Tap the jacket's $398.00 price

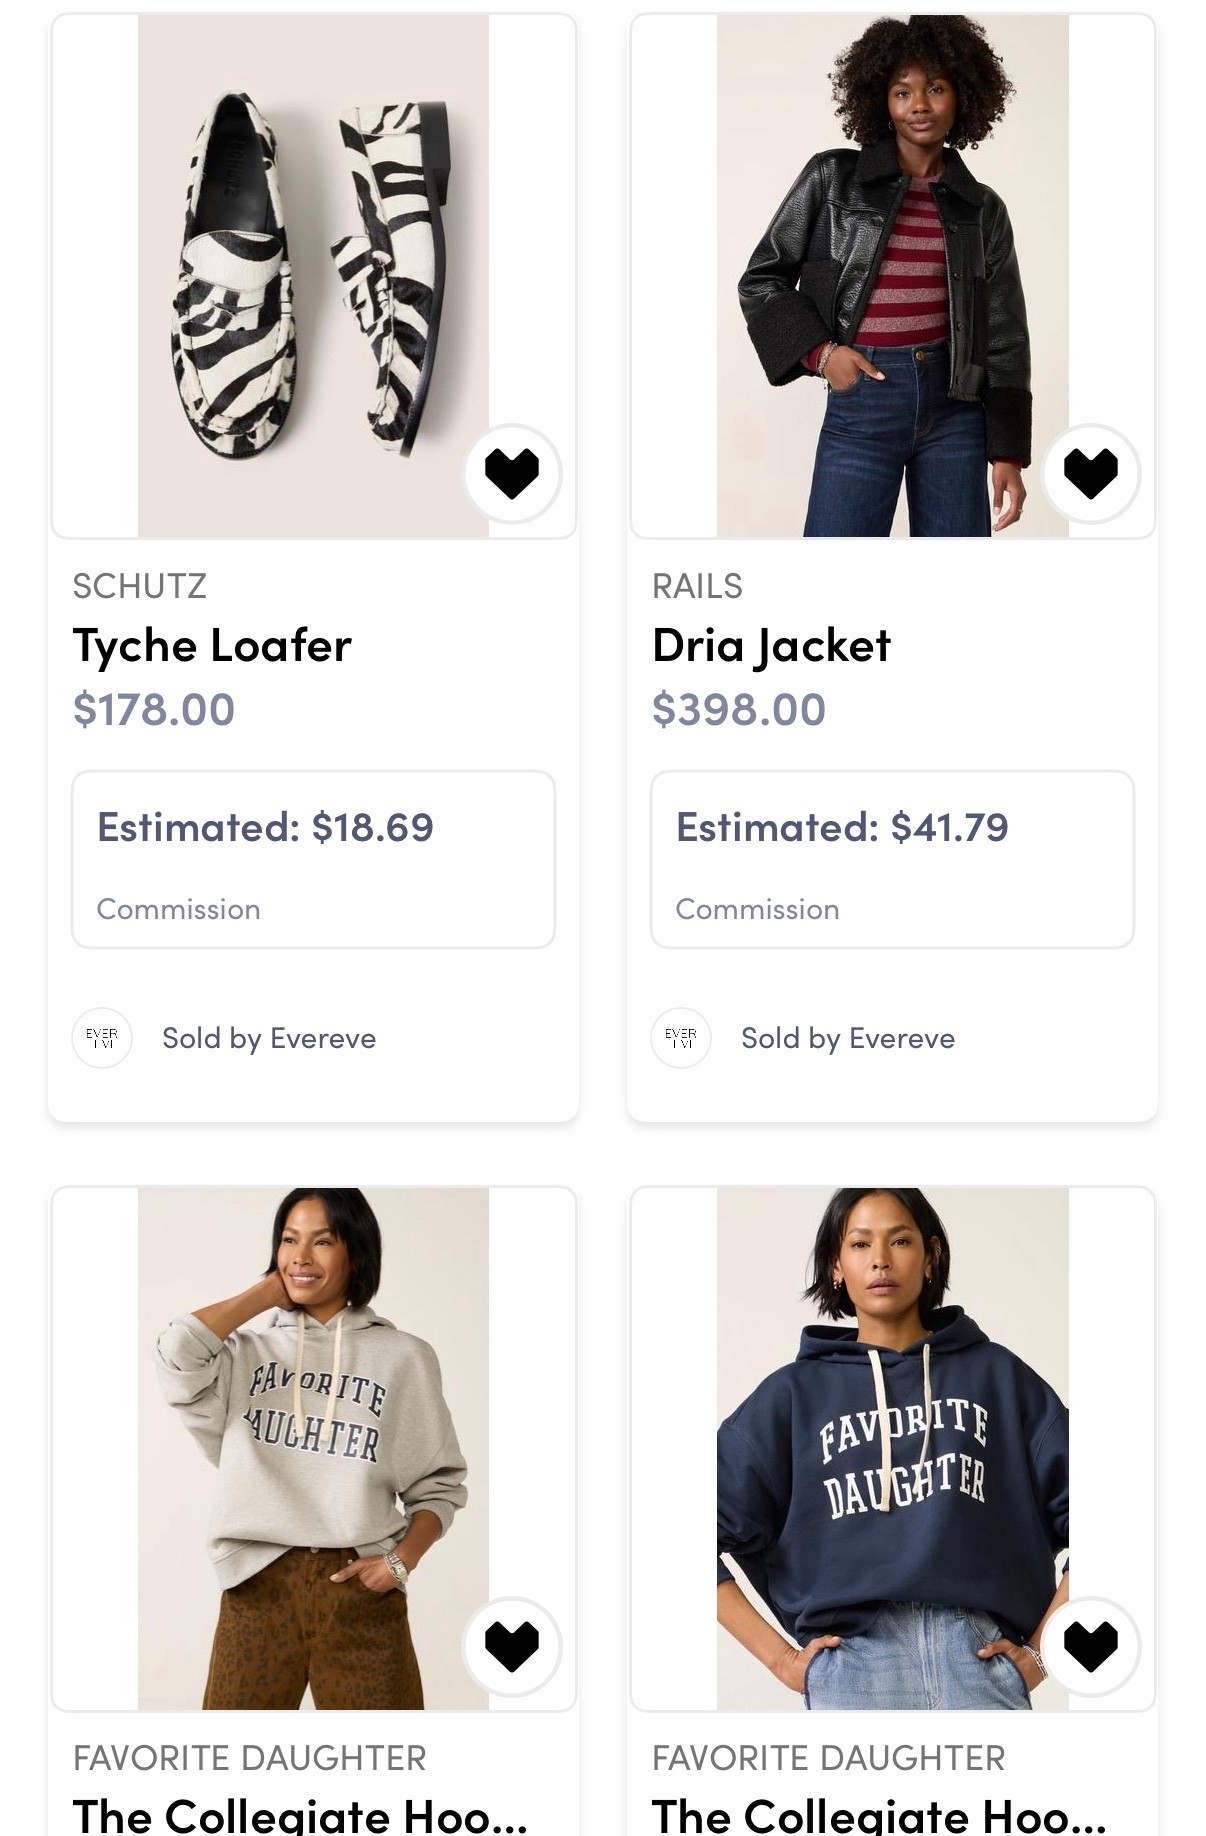click(739, 710)
